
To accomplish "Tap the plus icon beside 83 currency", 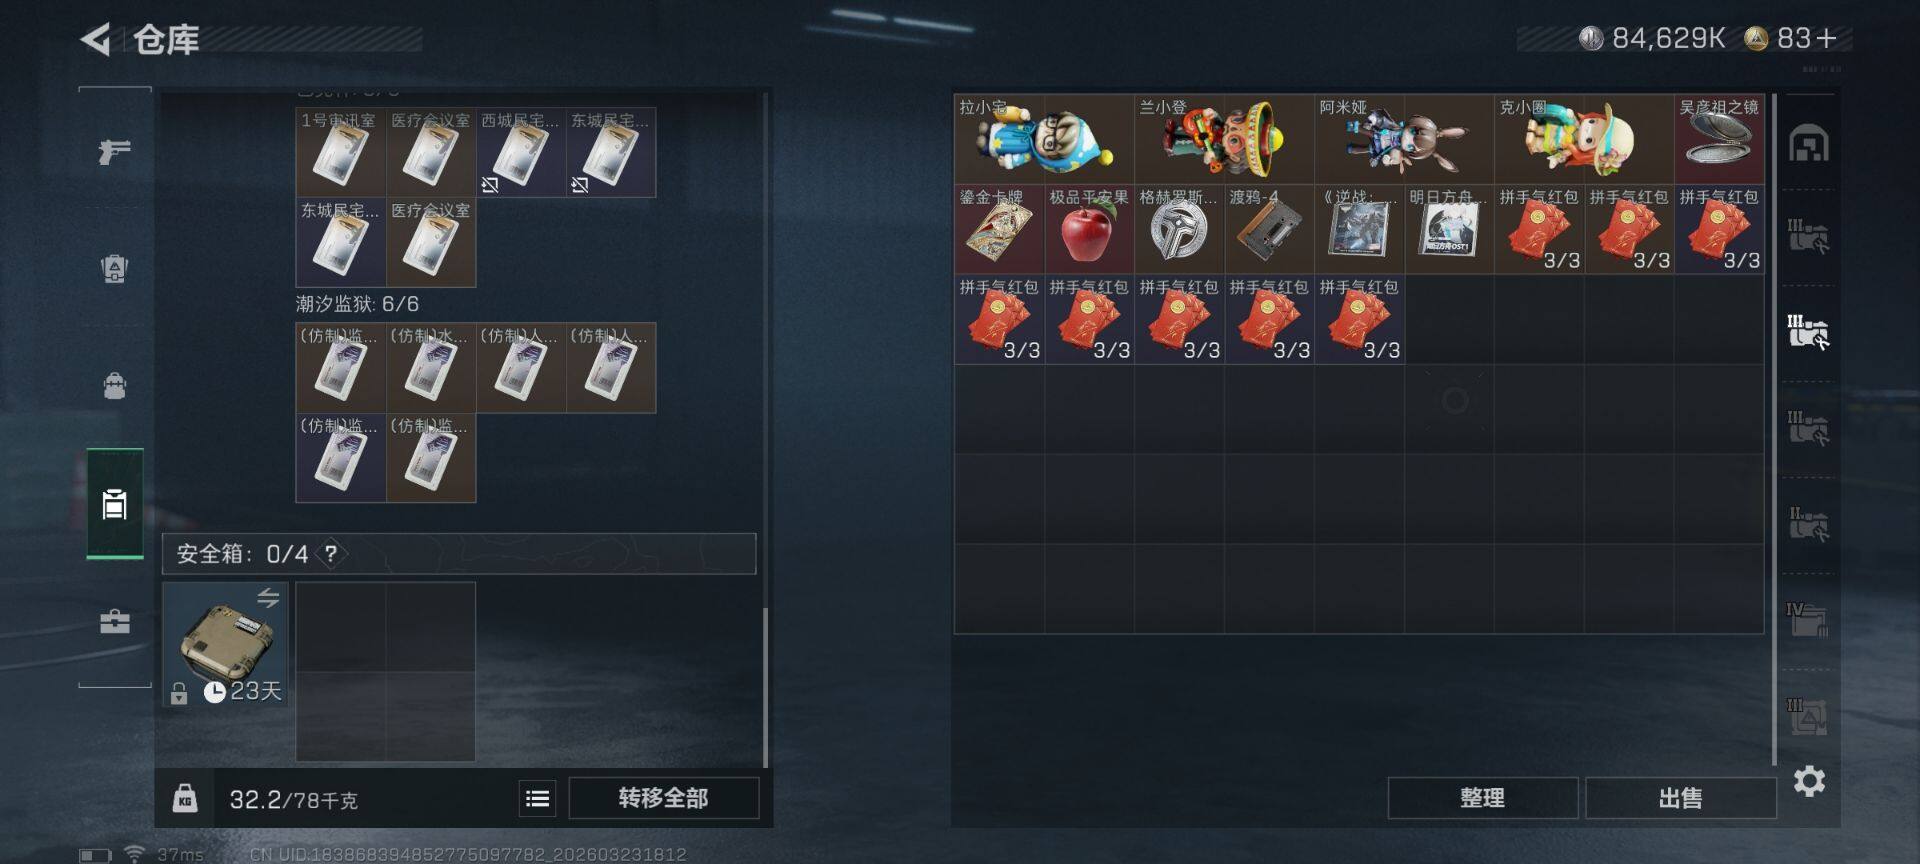I will click(1827, 38).
